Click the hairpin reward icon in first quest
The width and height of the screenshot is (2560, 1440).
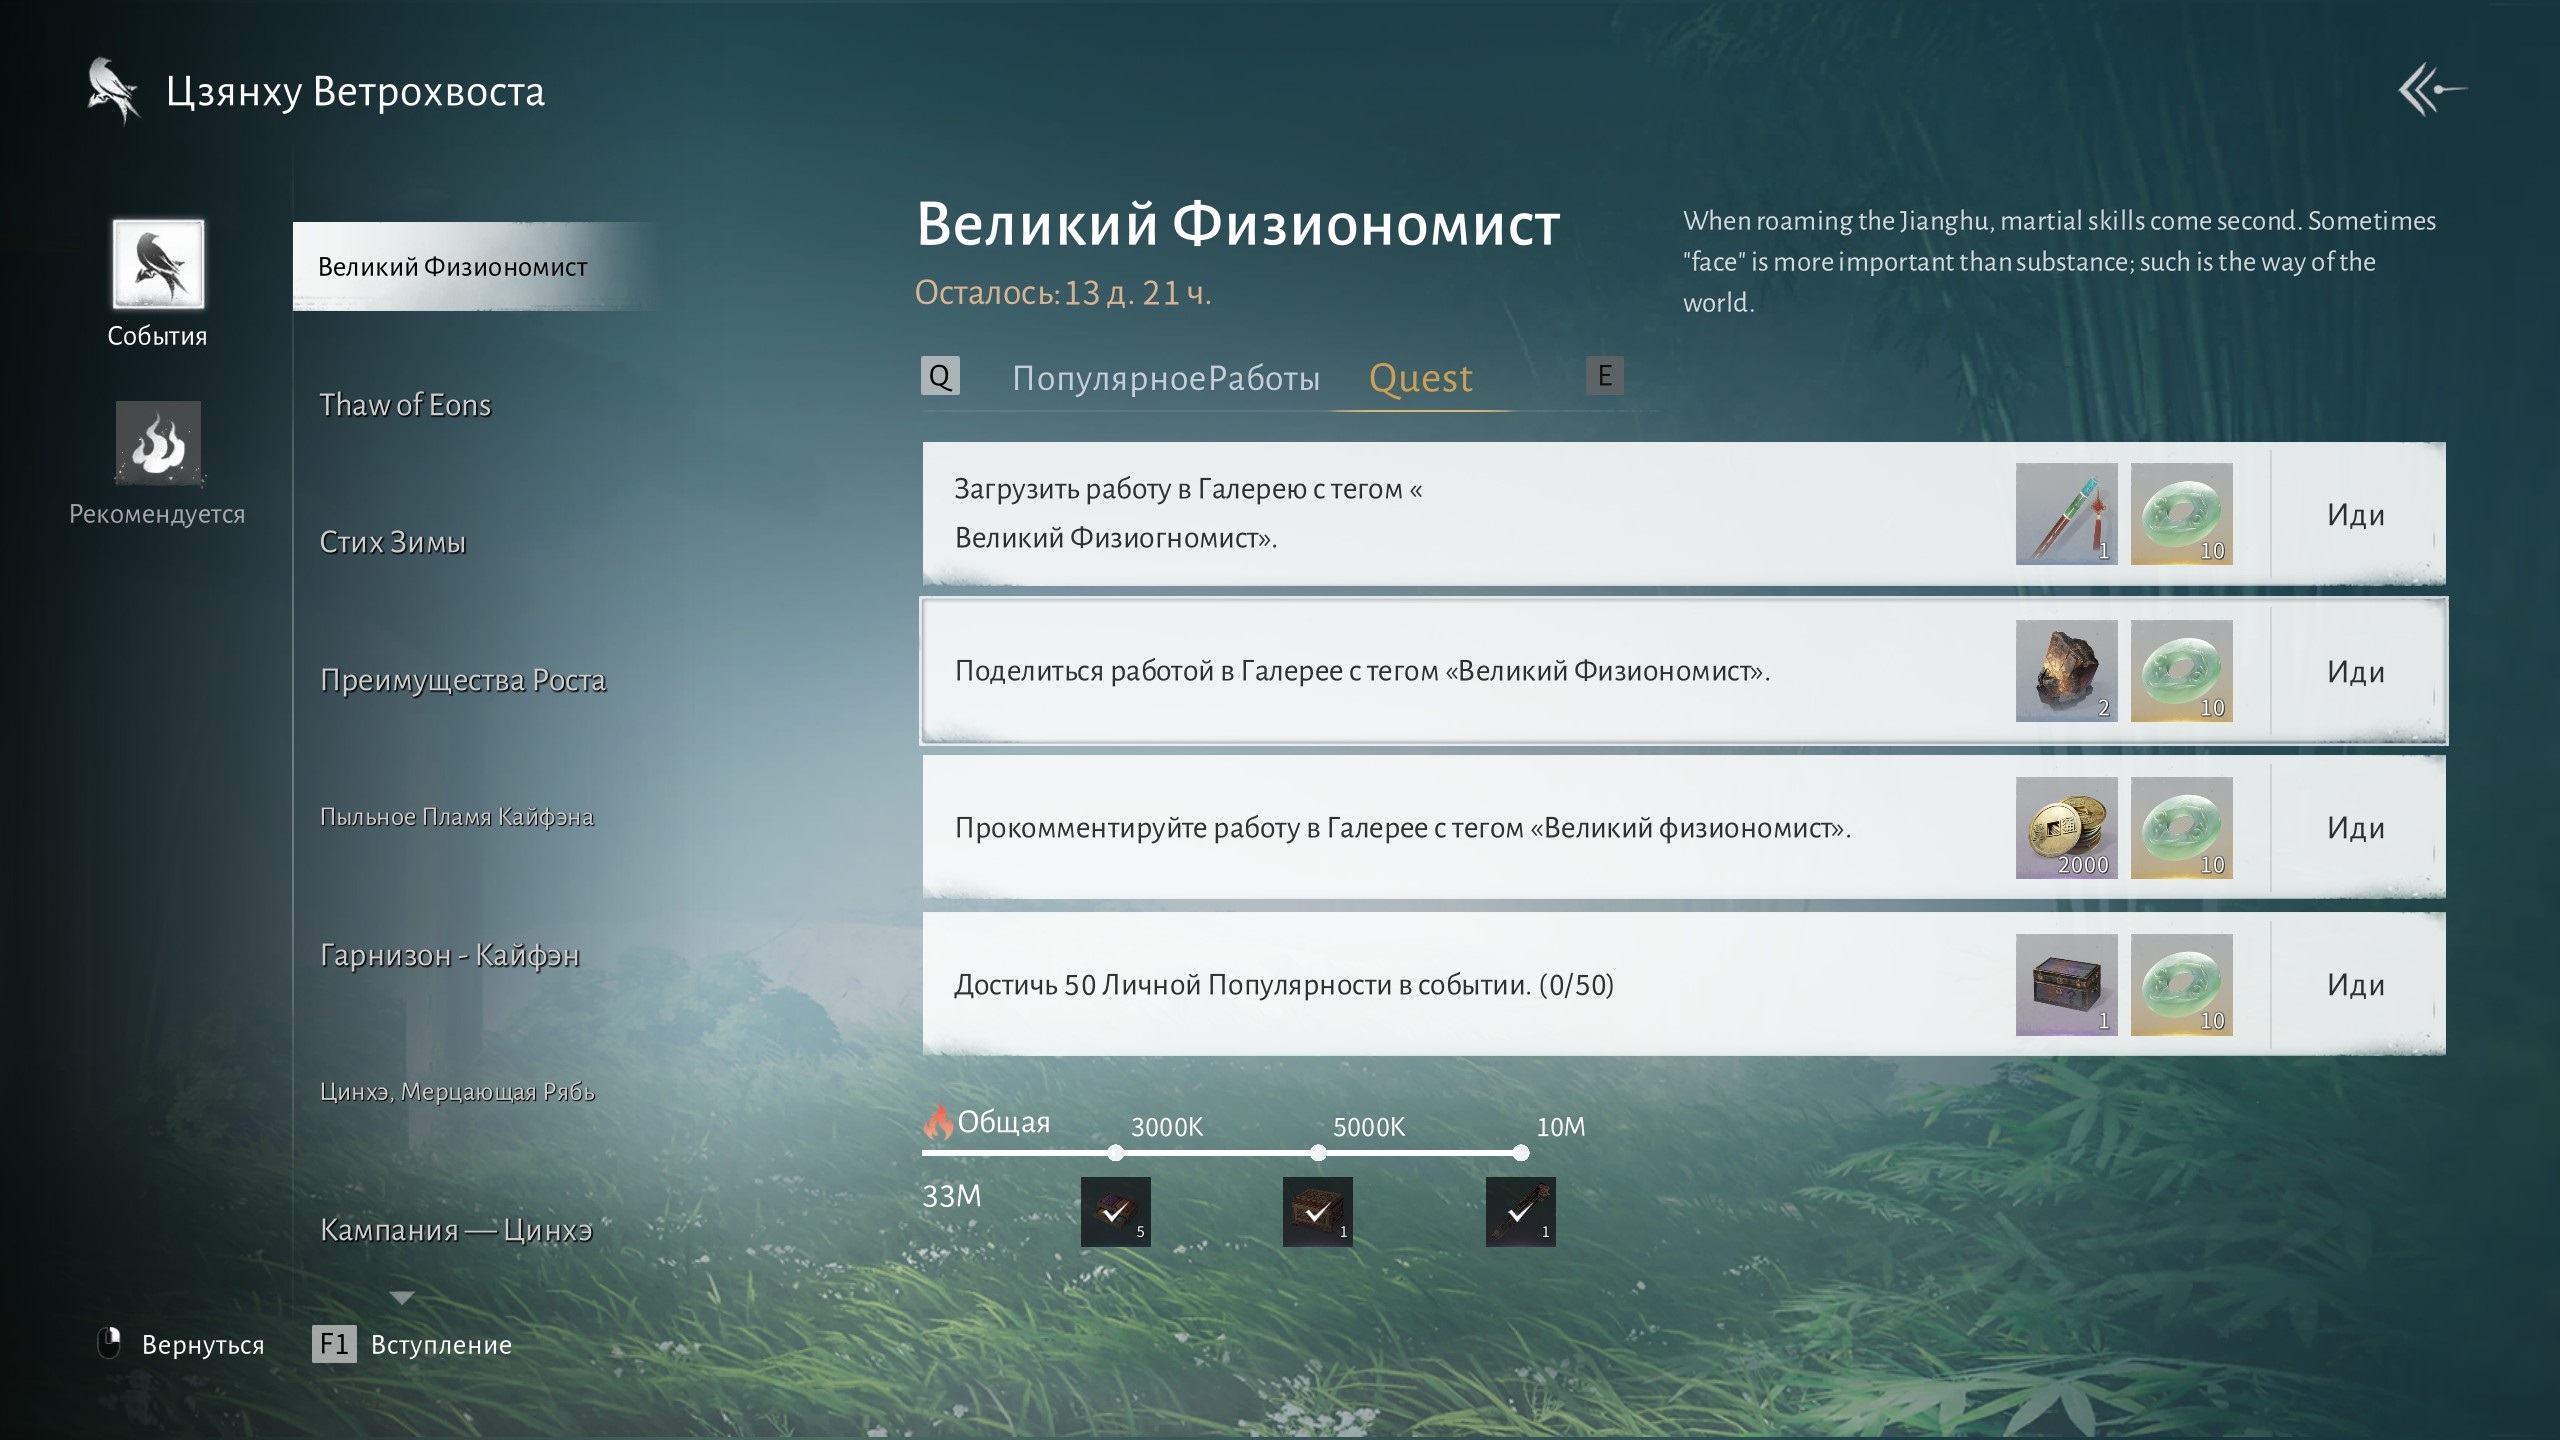point(2066,514)
